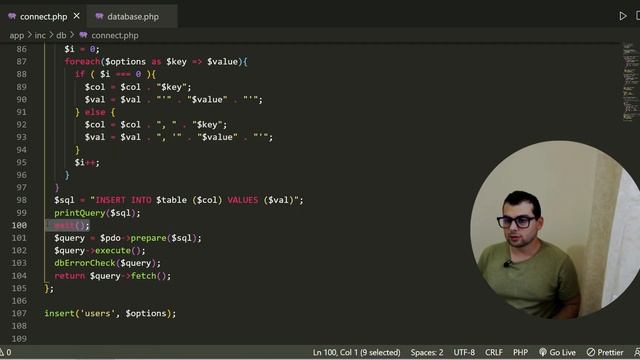Viewport: 640px width, 360px height.
Task: Click the highlighted exit() statement
Action: pos(71,225)
